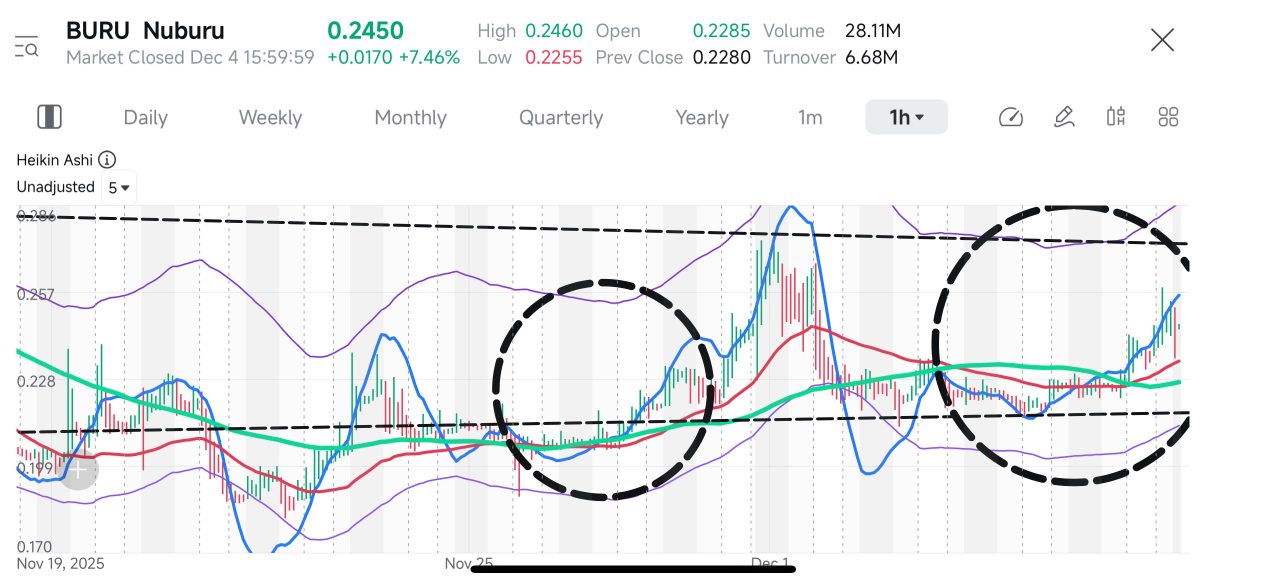Select the Quarterly timeframe
This screenshot has width=1266, height=585.
coord(561,118)
